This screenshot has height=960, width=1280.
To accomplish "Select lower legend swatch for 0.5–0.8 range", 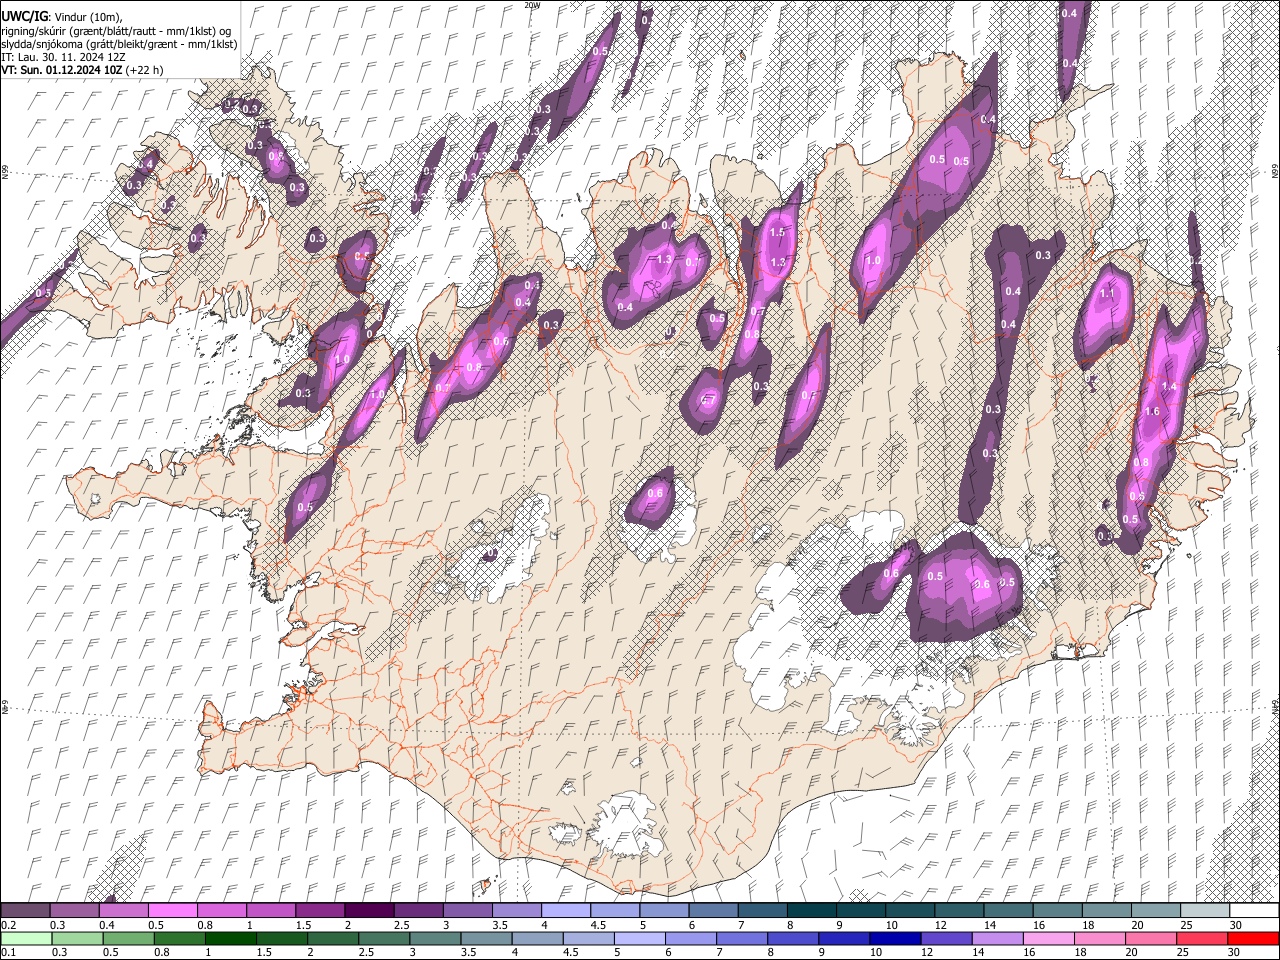I will 128,938.
